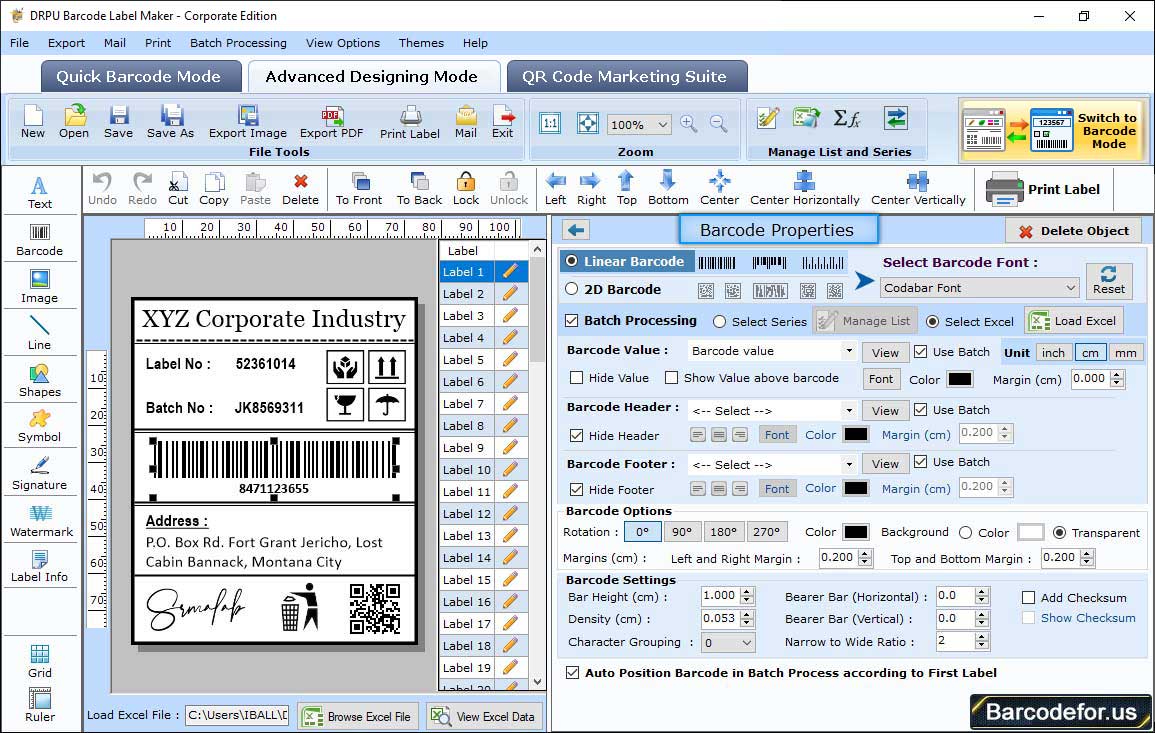Edit Label 5 pencil icon
The height and width of the screenshot is (733, 1155).
510,360
